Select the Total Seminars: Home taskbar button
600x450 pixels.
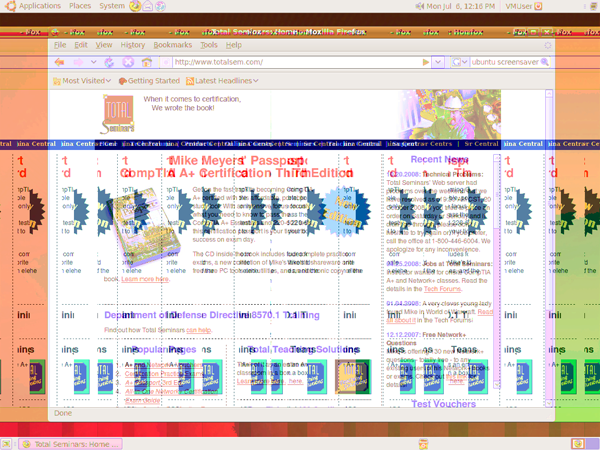click(x=70, y=444)
